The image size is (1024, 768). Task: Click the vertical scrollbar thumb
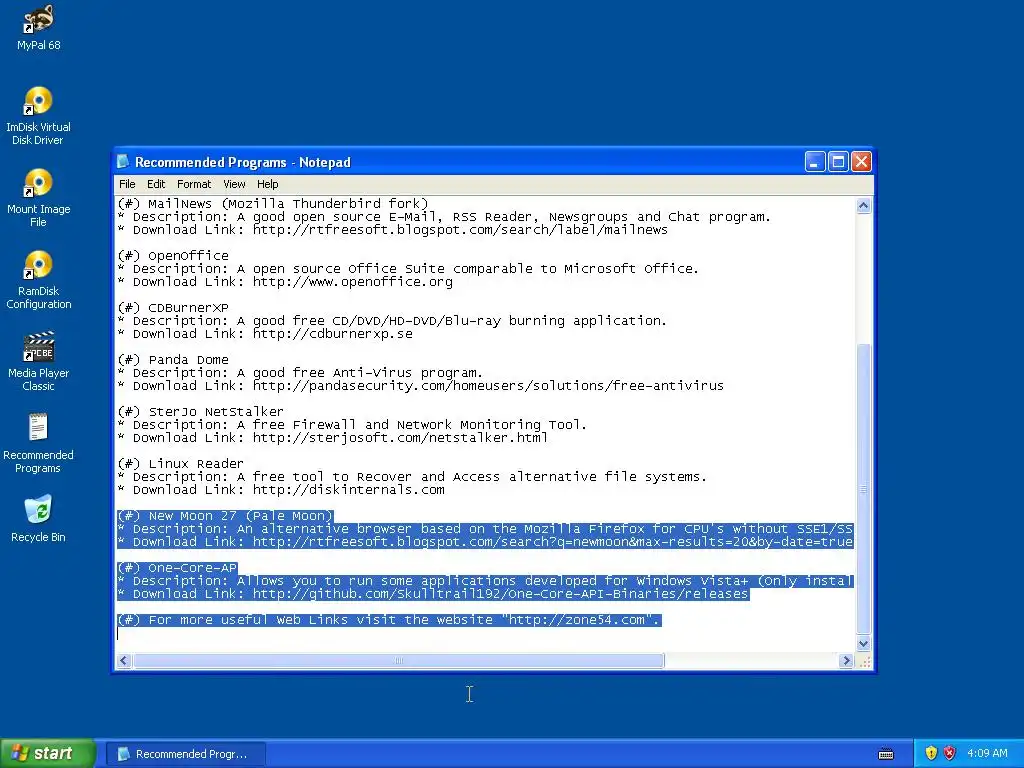coord(863,489)
